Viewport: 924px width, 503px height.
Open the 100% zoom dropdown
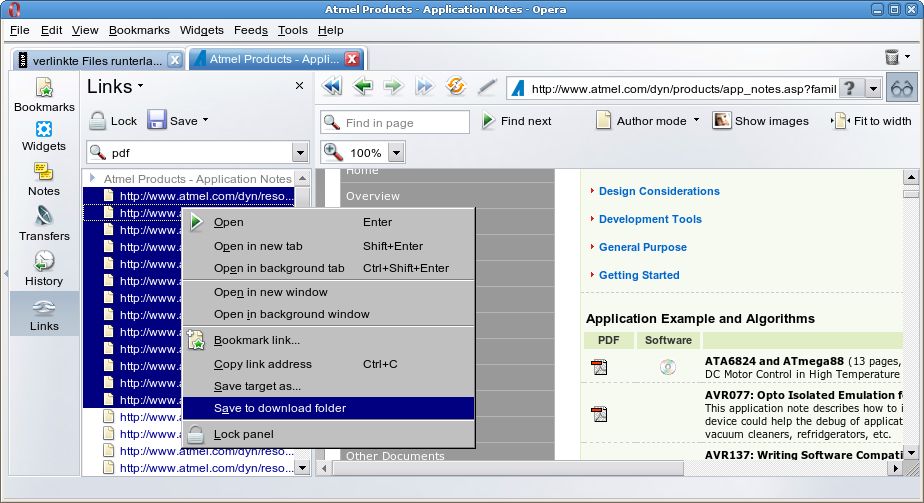point(397,153)
